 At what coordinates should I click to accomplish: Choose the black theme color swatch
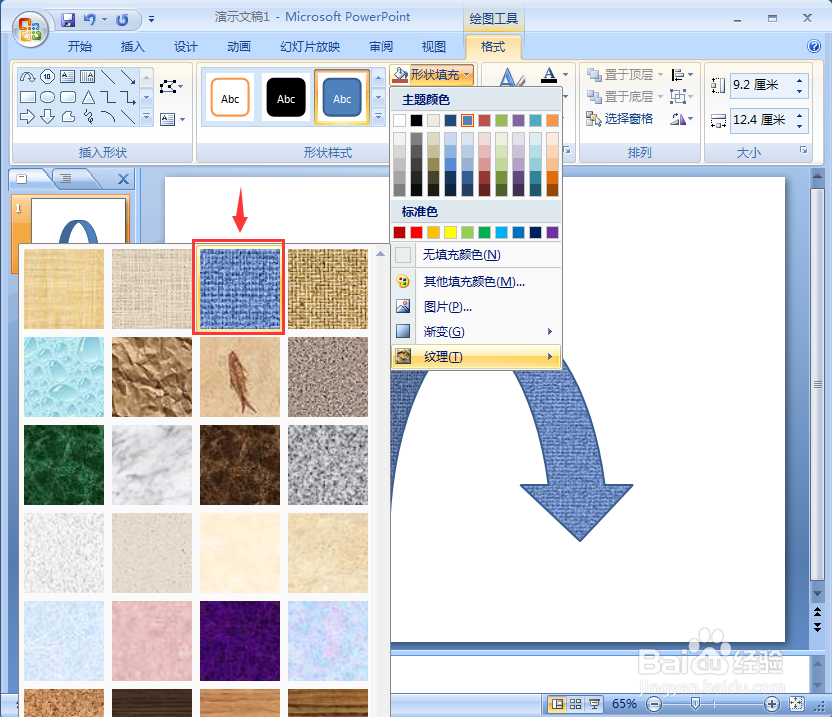[417, 120]
